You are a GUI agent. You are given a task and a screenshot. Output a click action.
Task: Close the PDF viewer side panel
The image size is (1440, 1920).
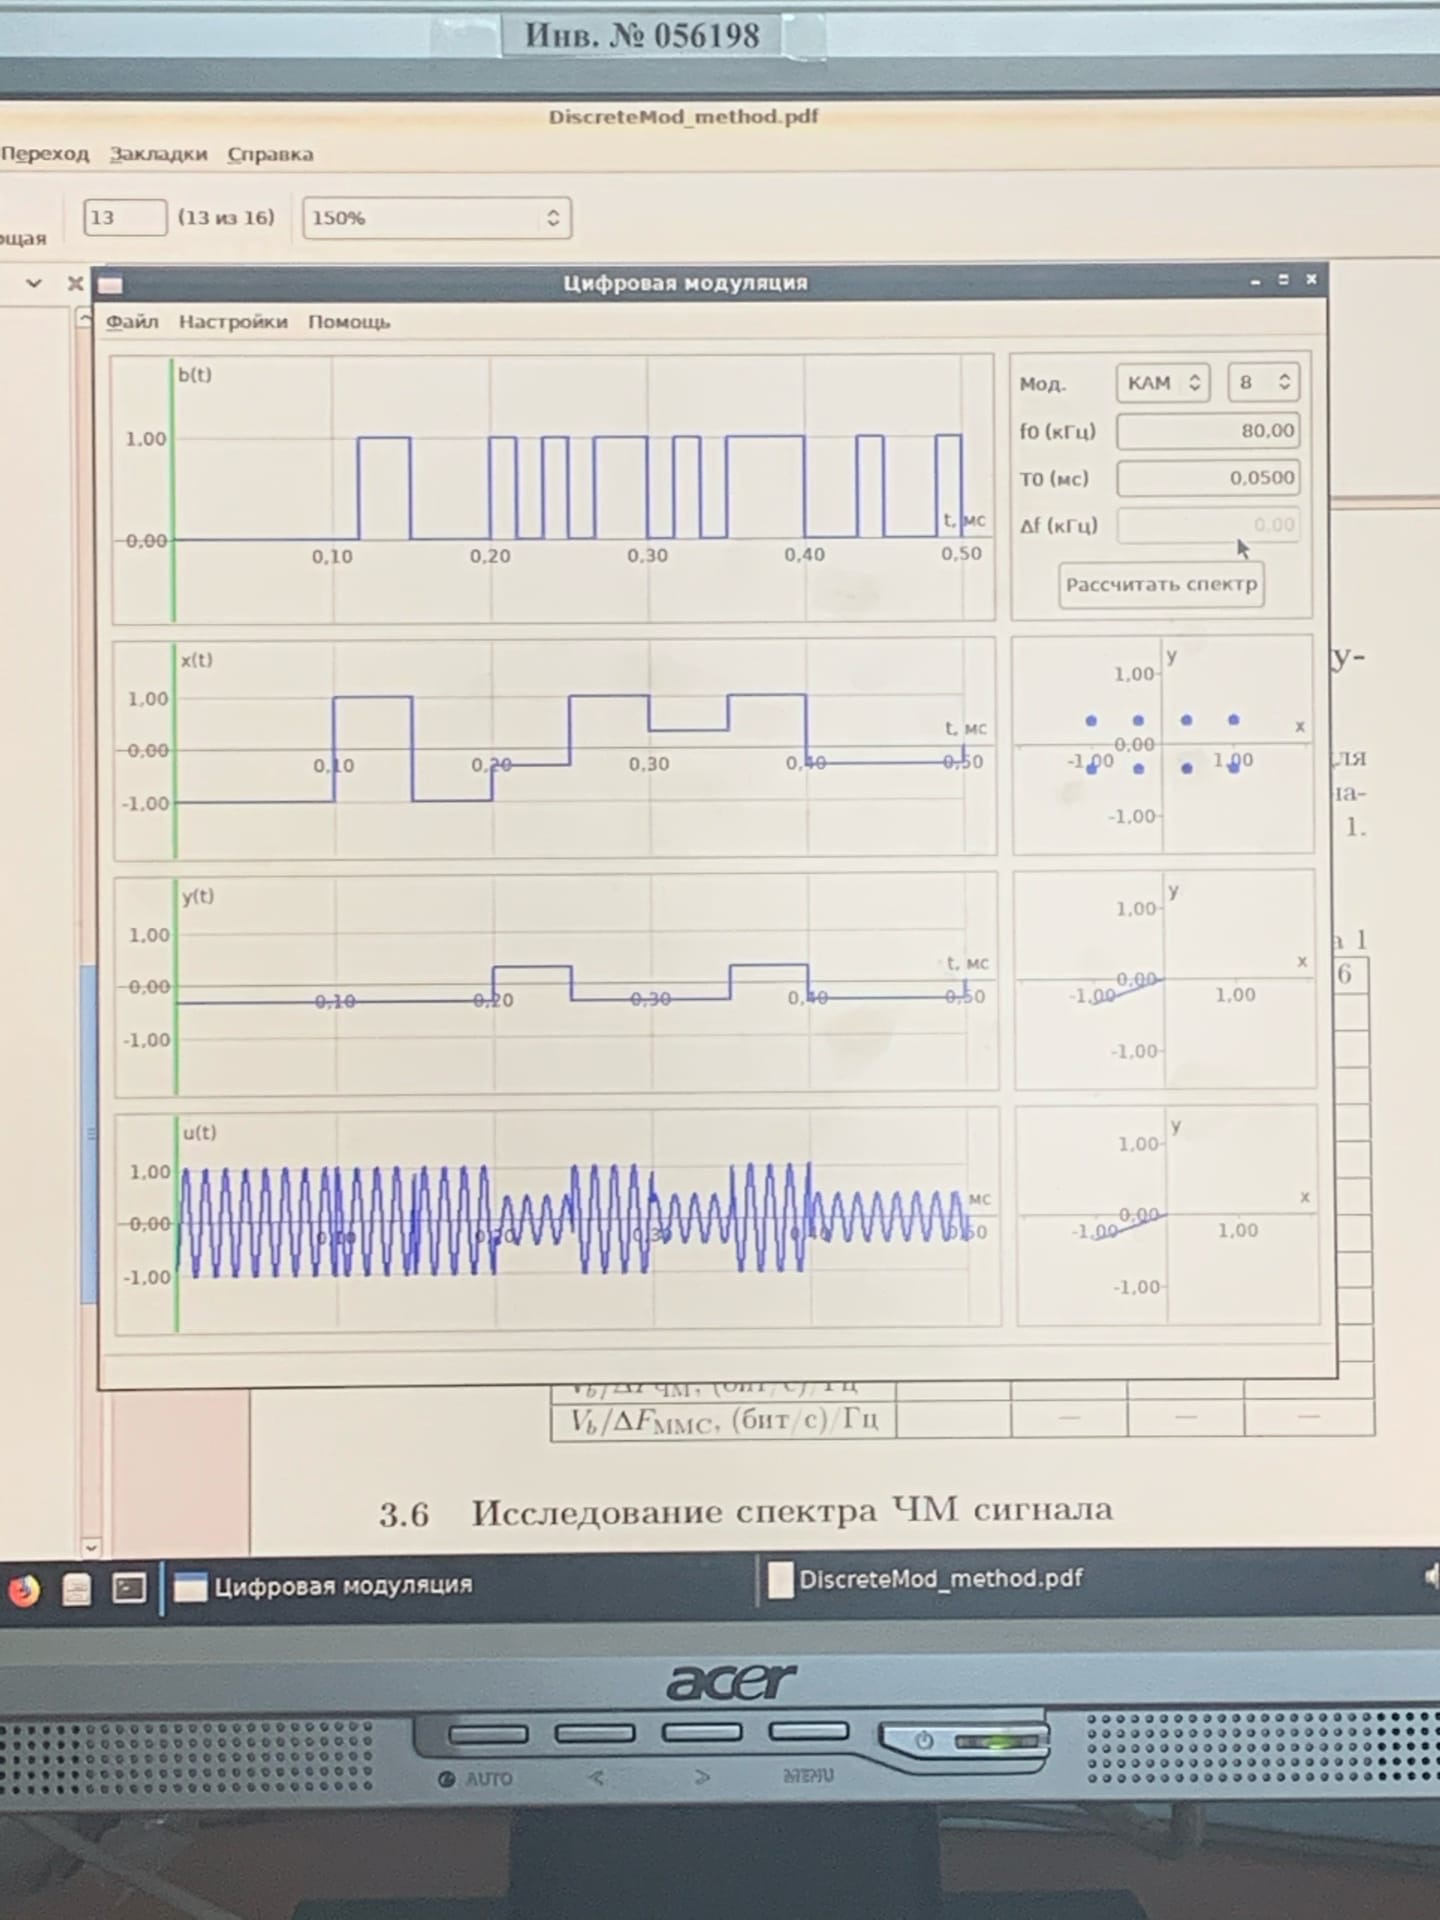(74, 283)
